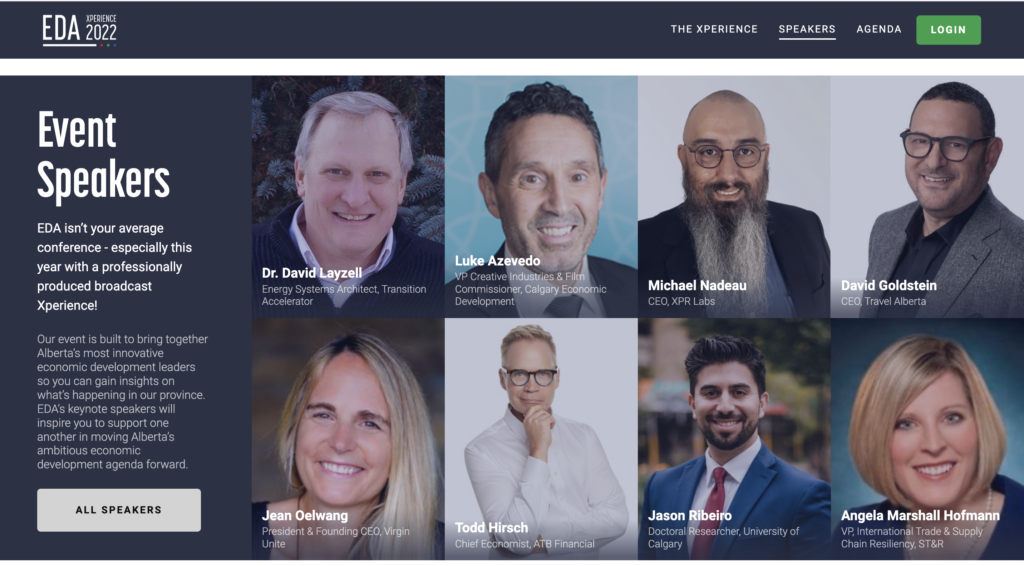Click the Event Speakers heading
This screenshot has width=1024, height=566.
[x=103, y=155]
